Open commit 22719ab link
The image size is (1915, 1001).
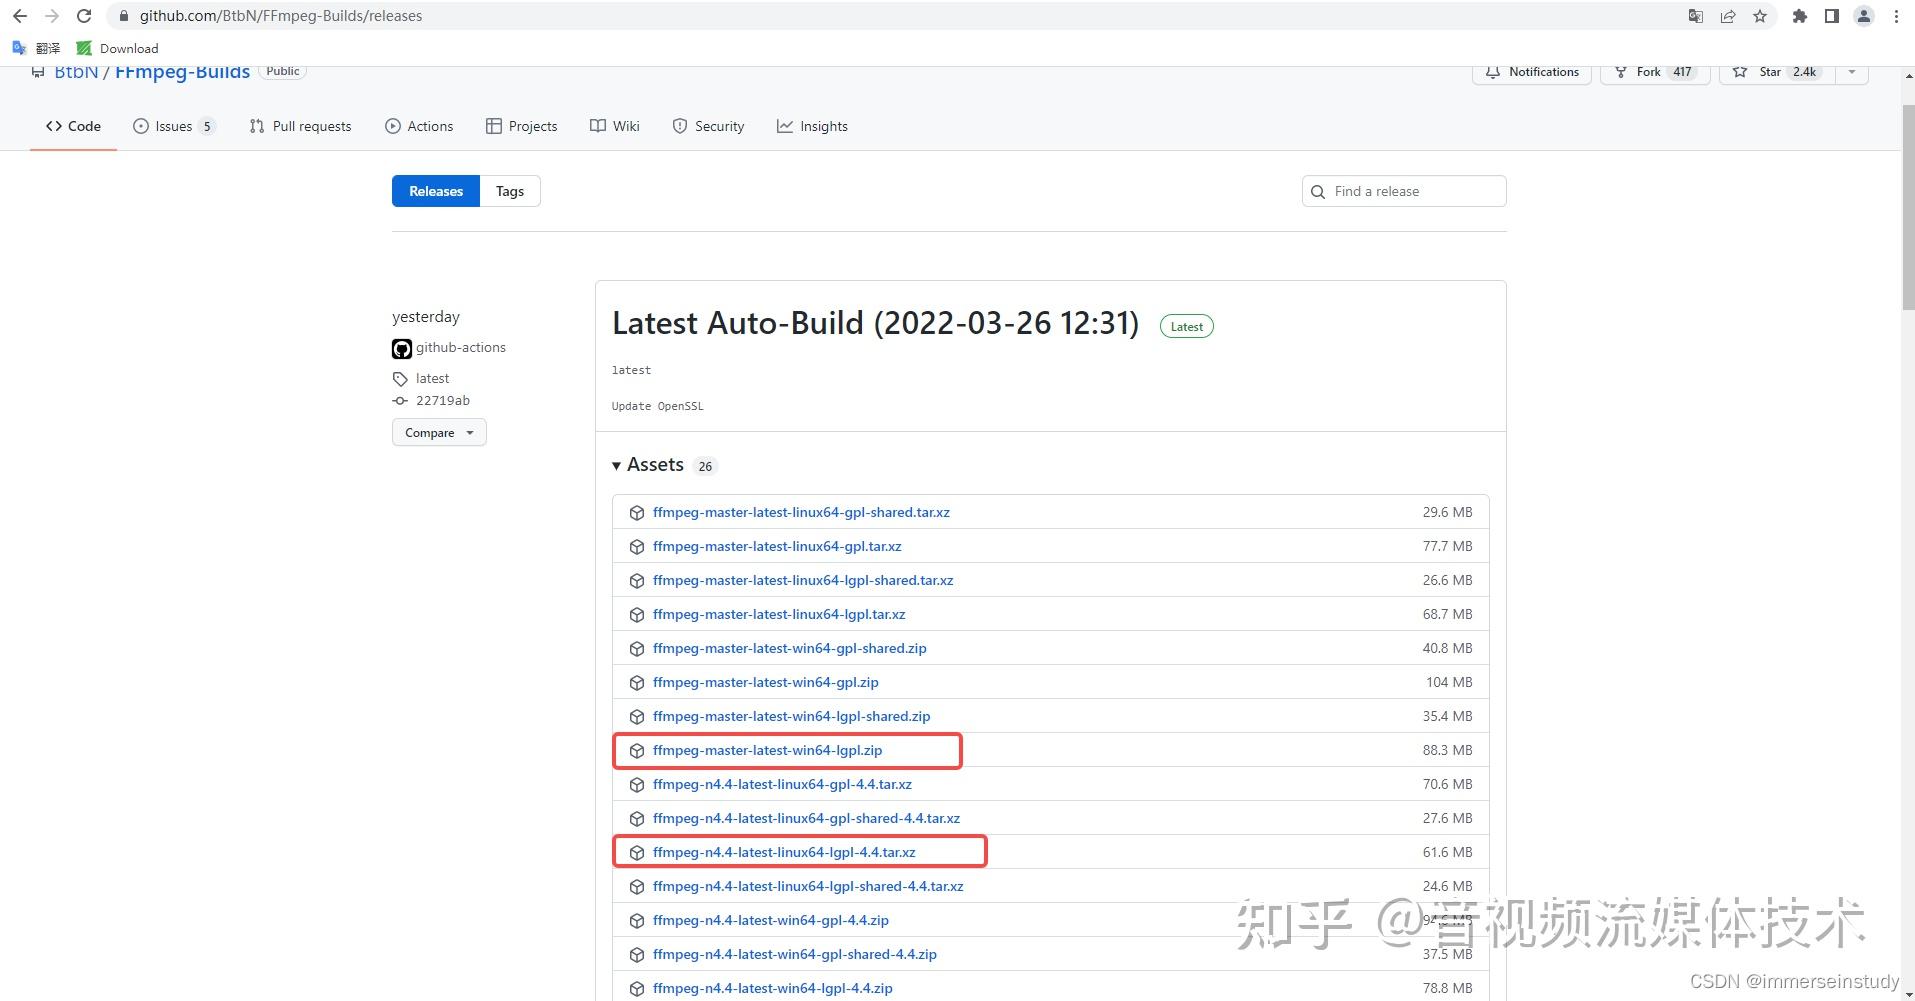[443, 400]
